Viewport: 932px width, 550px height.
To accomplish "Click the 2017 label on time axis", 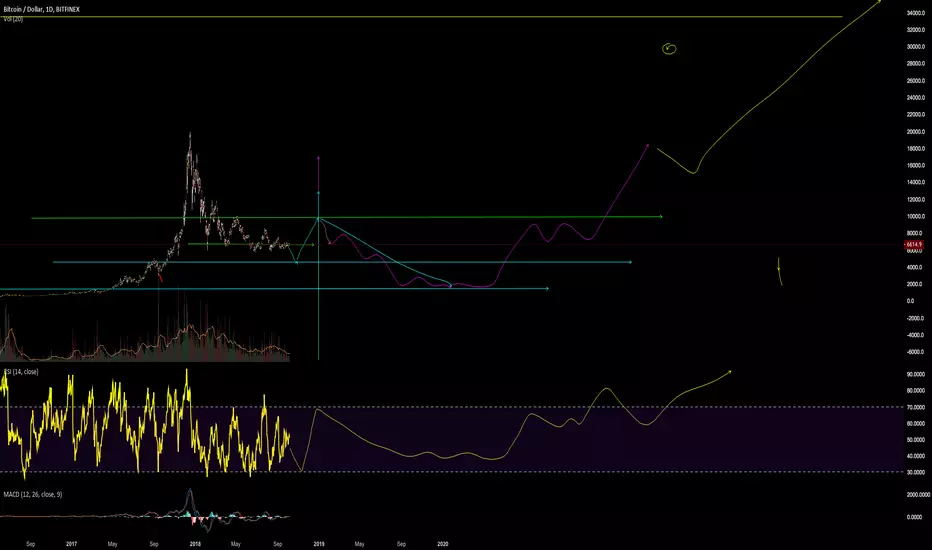I will (x=71, y=544).
